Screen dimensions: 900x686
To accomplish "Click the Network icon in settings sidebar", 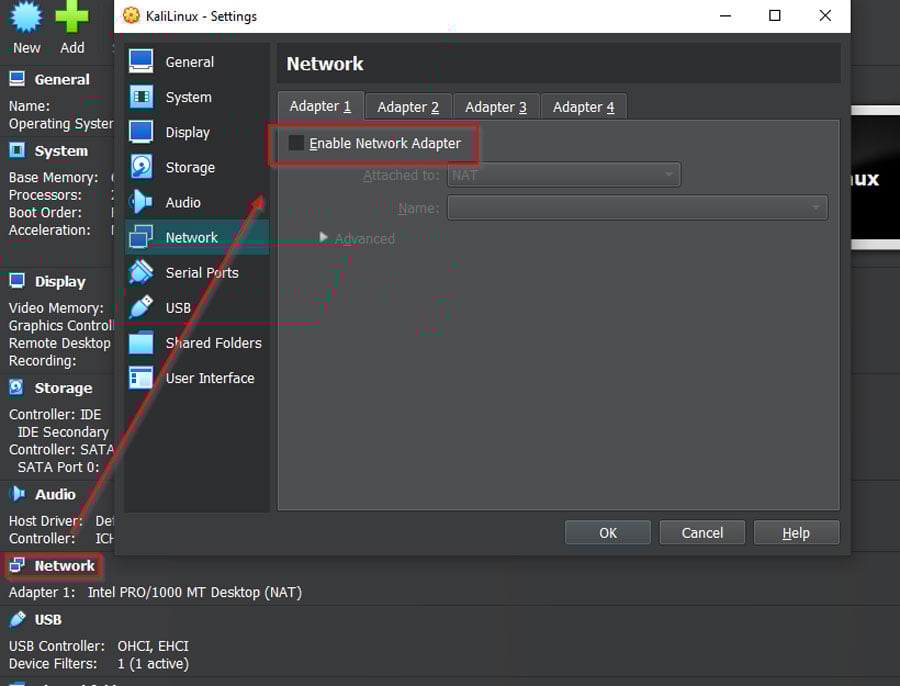I will (x=141, y=237).
